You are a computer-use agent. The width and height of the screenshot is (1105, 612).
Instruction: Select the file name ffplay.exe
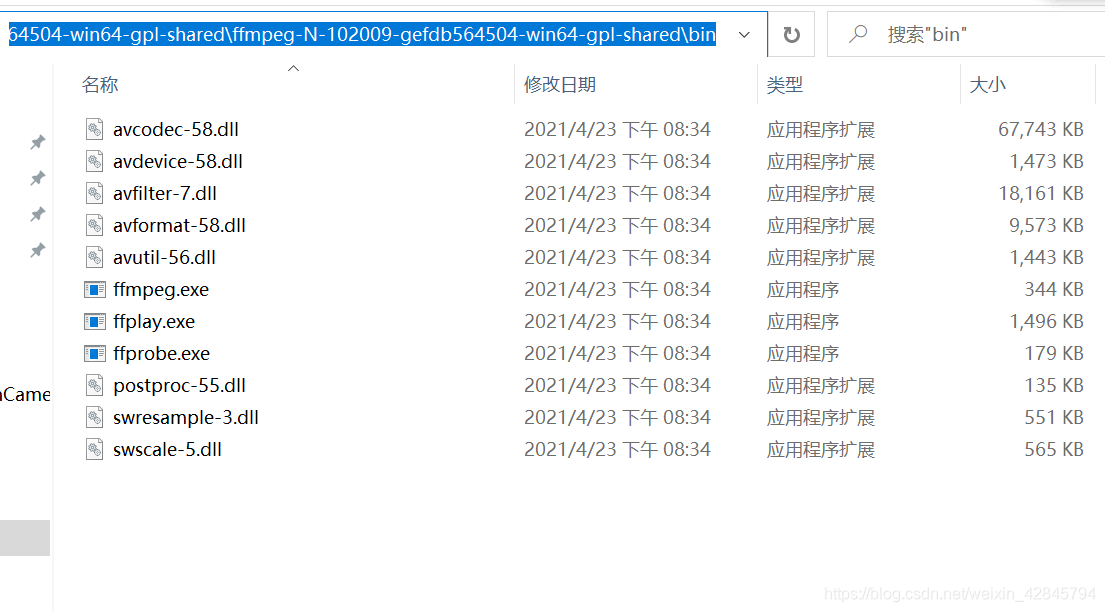[154, 322]
